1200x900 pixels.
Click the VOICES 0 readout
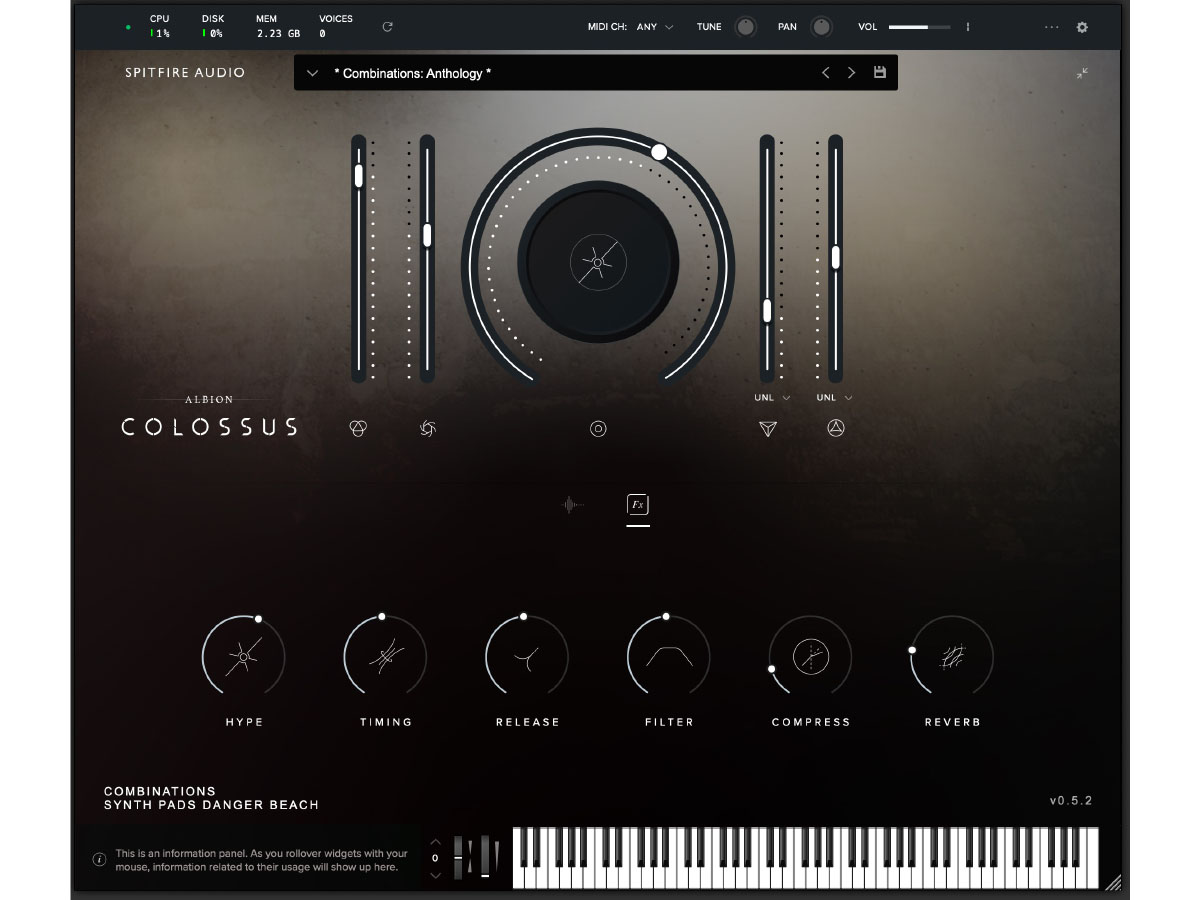pyautogui.click(x=335, y=26)
